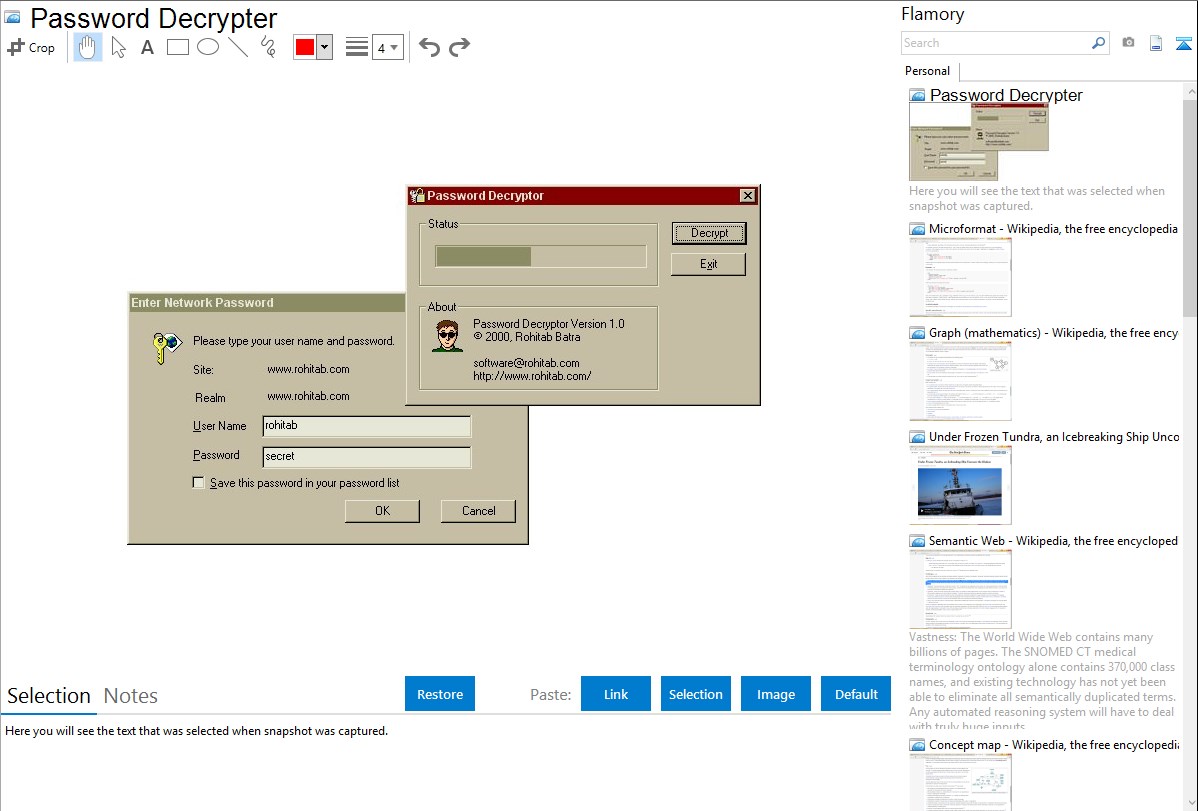Click the Paste Image button

coord(775,694)
